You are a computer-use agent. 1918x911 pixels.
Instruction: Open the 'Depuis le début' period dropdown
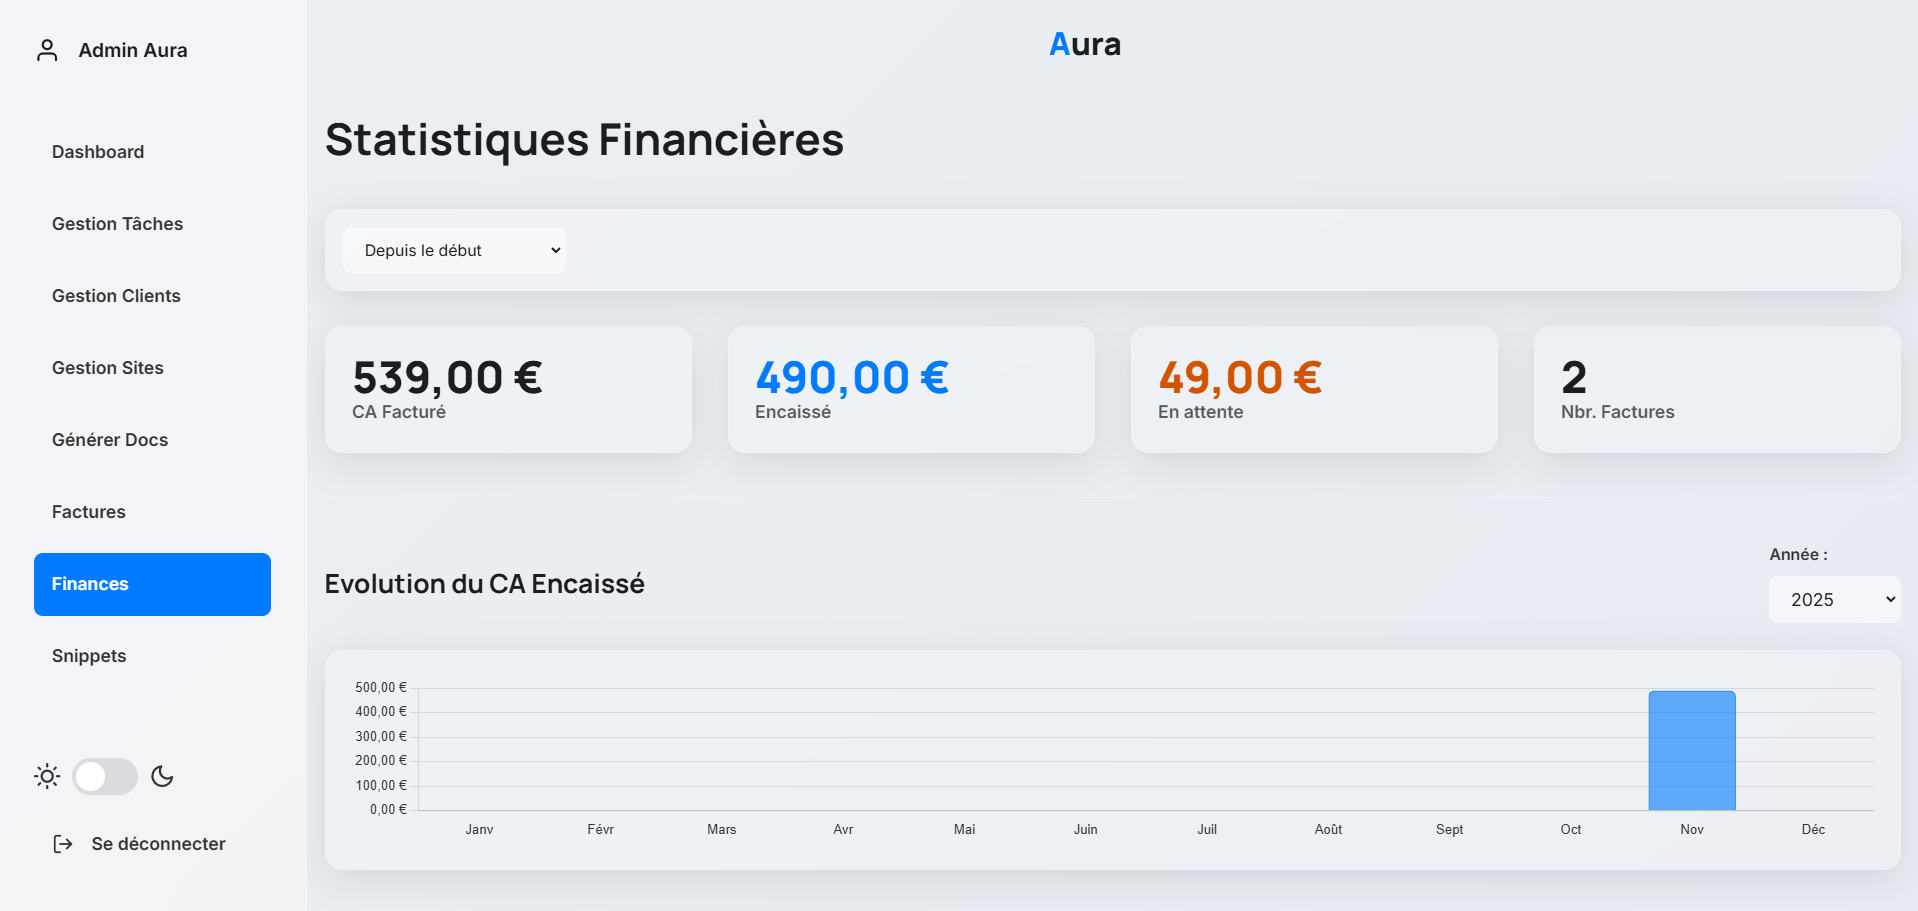click(453, 250)
